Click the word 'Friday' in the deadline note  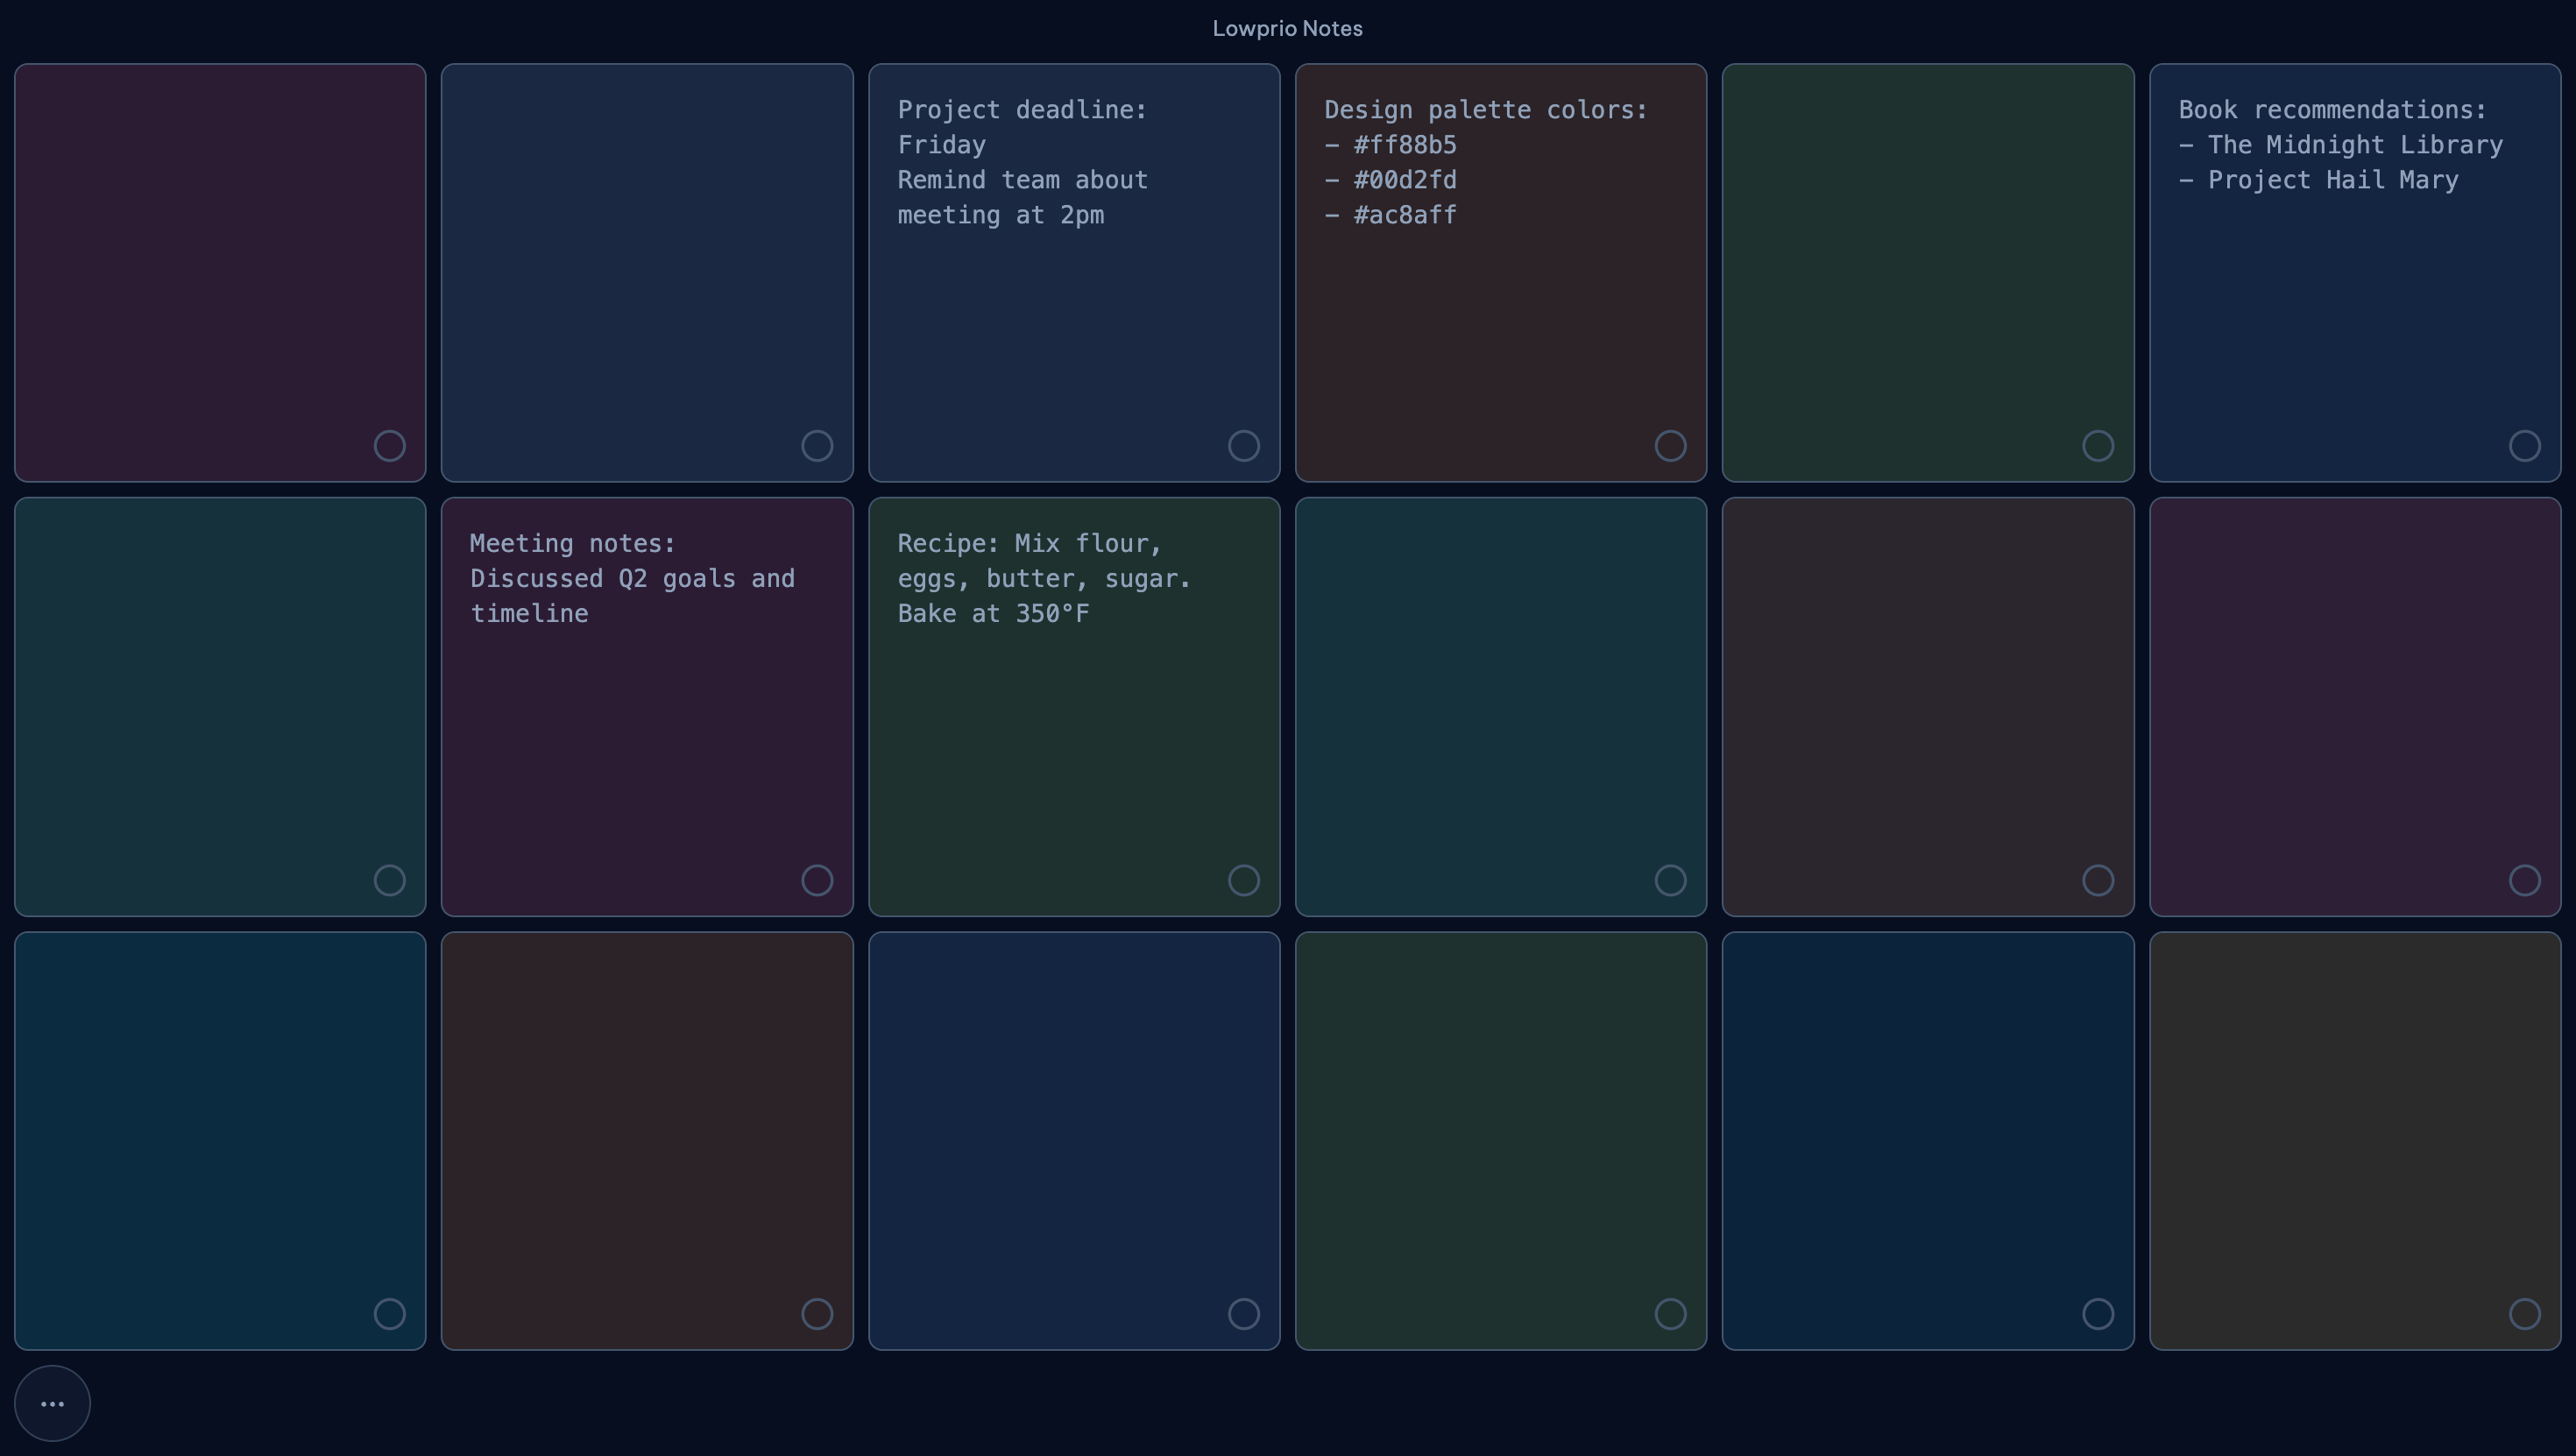pos(941,145)
